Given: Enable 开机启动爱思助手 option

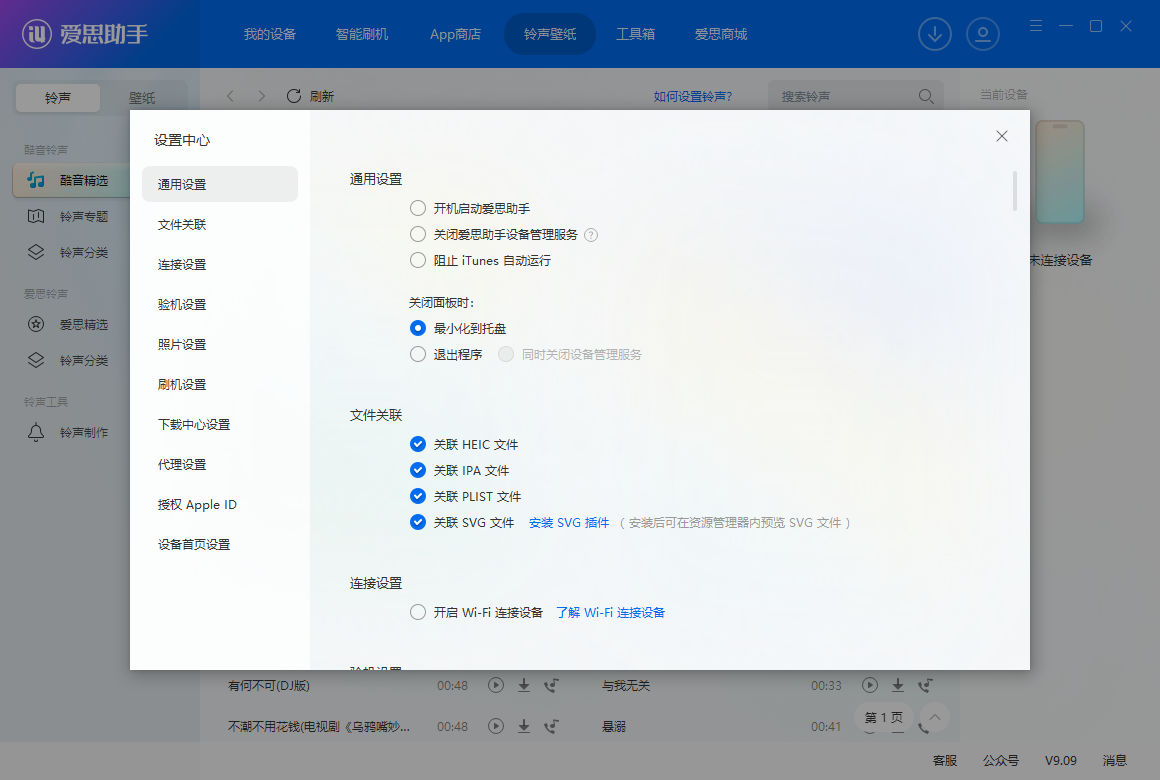Looking at the screenshot, I should click(x=417, y=208).
